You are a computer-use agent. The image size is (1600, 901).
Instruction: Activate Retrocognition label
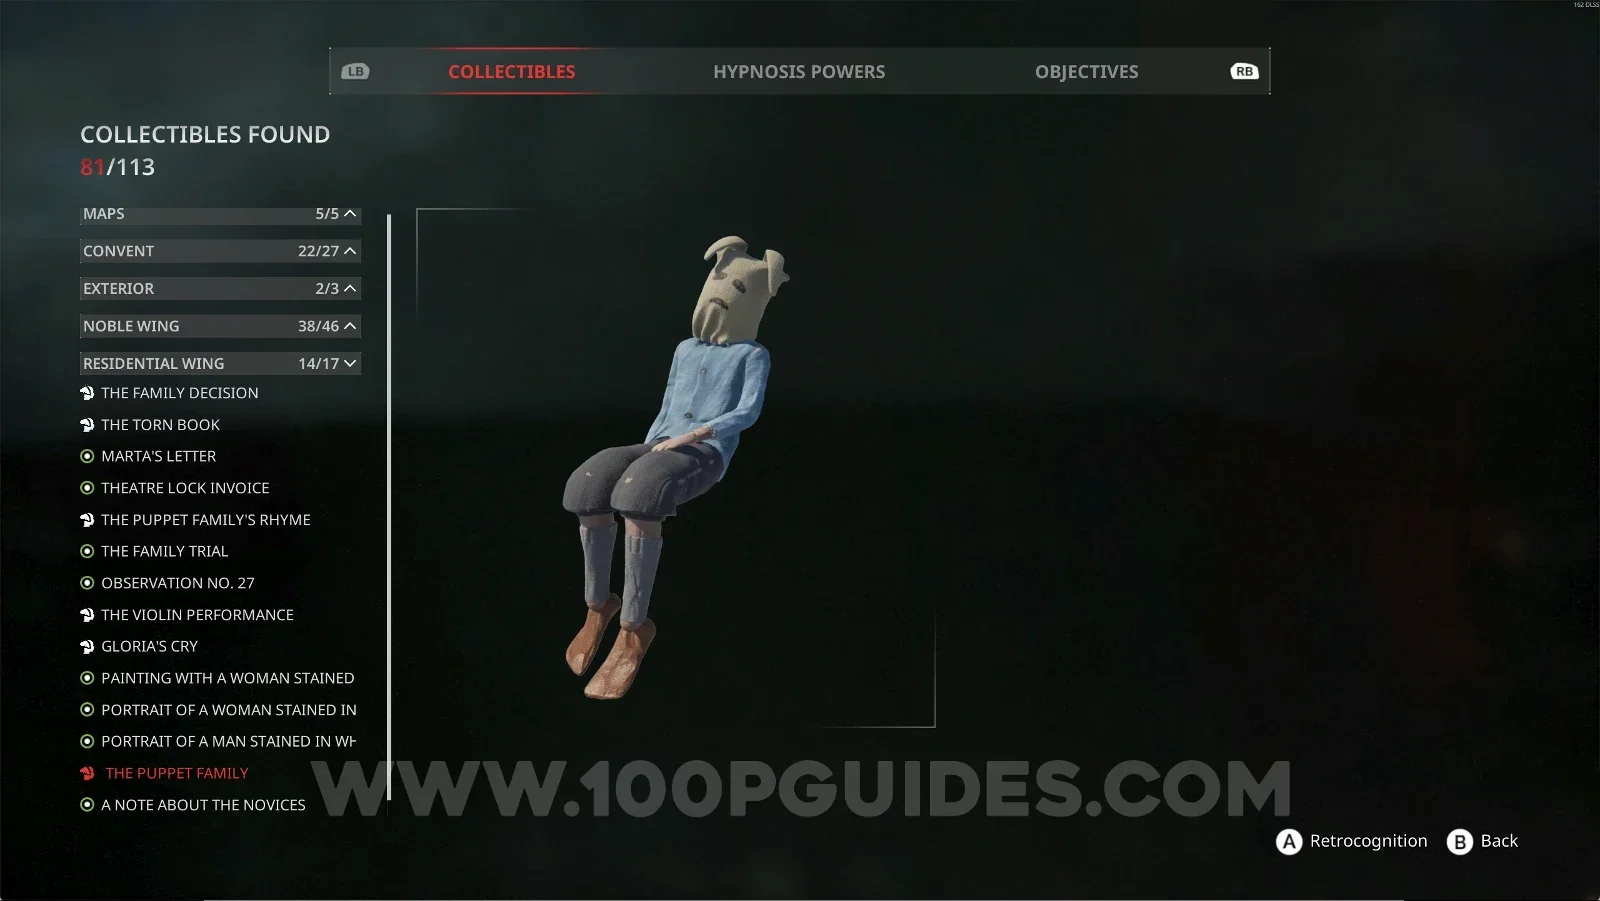pyautogui.click(x=1369, y=841)
